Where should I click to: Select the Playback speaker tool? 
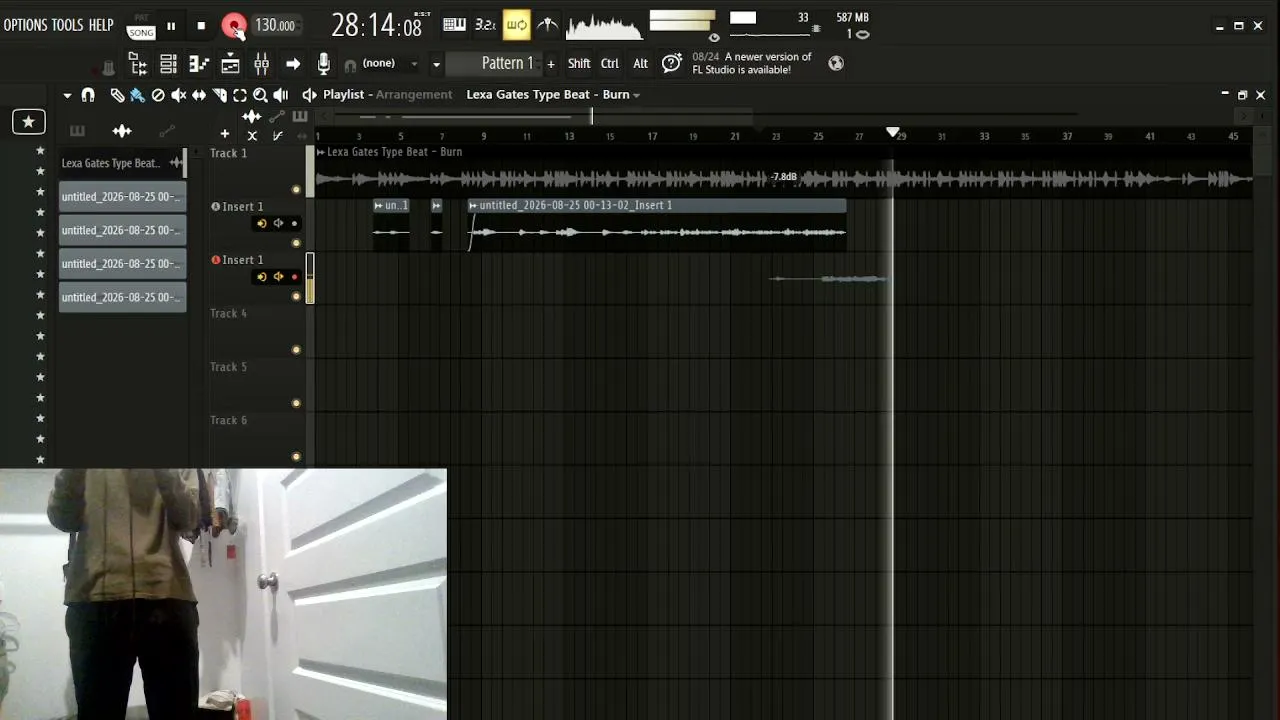click(281, 95)
